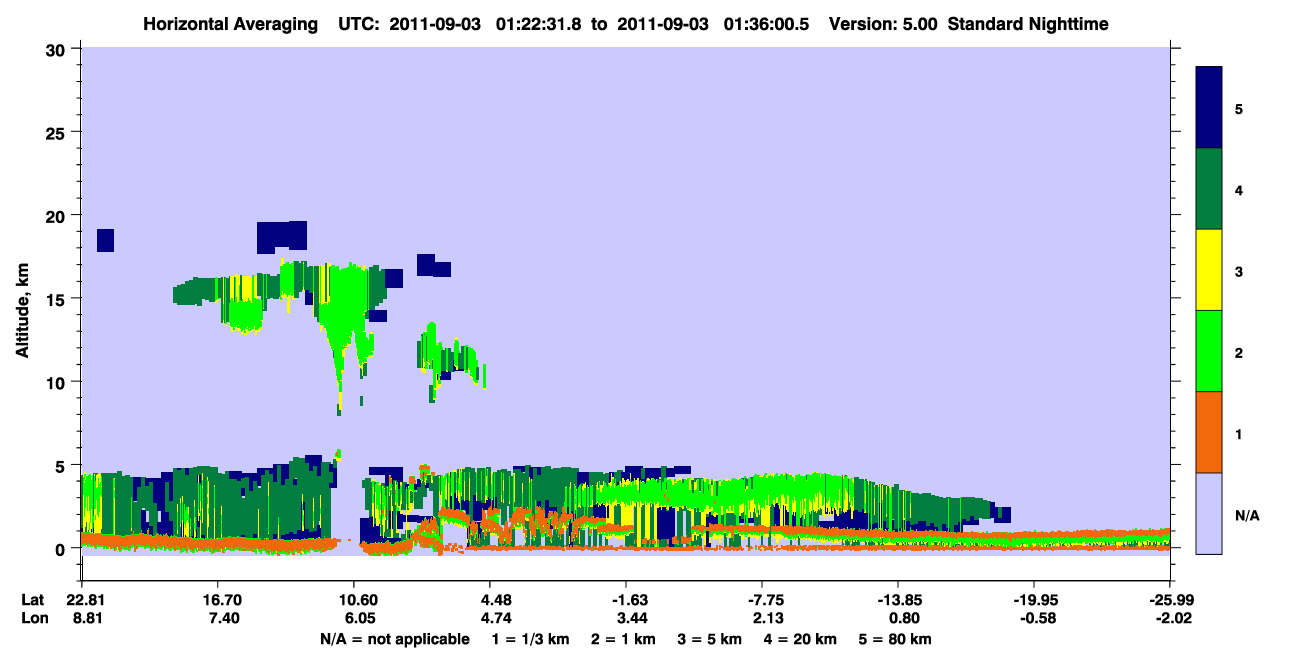Screen dimensions: 1300x667
Task: Click colorbar label '4'
Action: point(1239,189)
